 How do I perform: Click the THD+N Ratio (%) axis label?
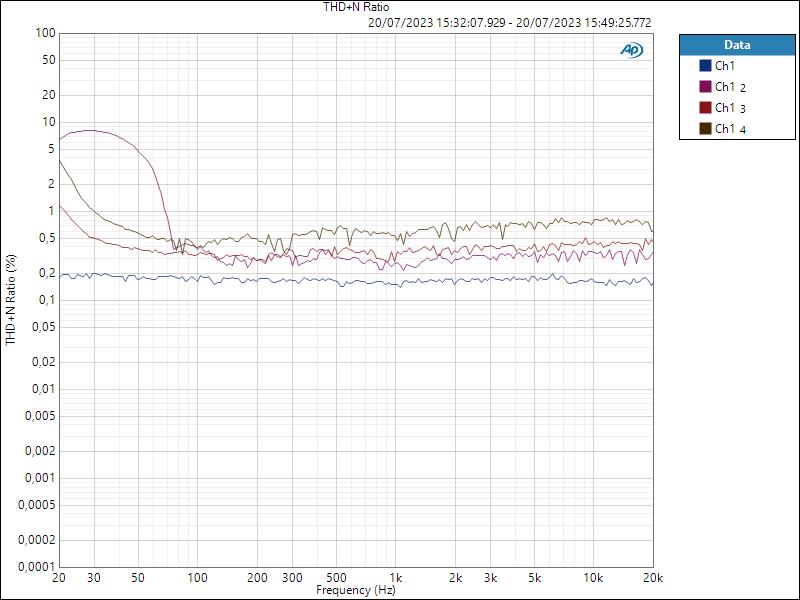click(x=10, y=300)
